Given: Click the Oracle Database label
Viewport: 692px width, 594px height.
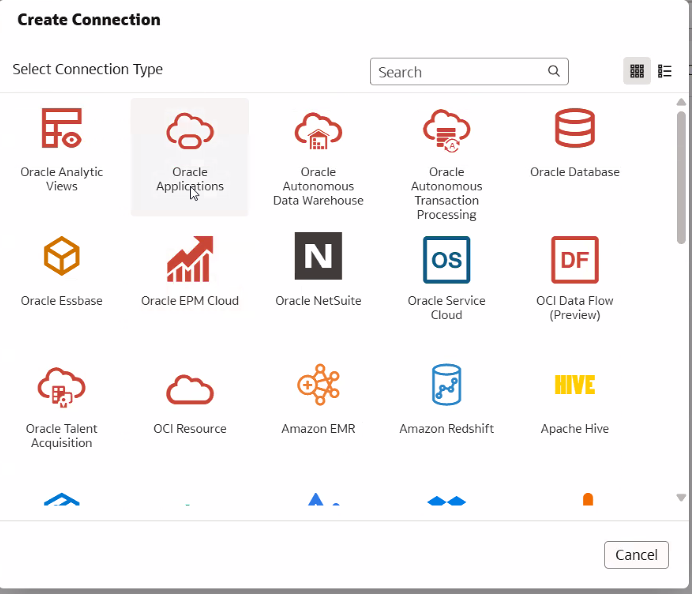Looking at the screenshot, I should [x=575, y=172].
